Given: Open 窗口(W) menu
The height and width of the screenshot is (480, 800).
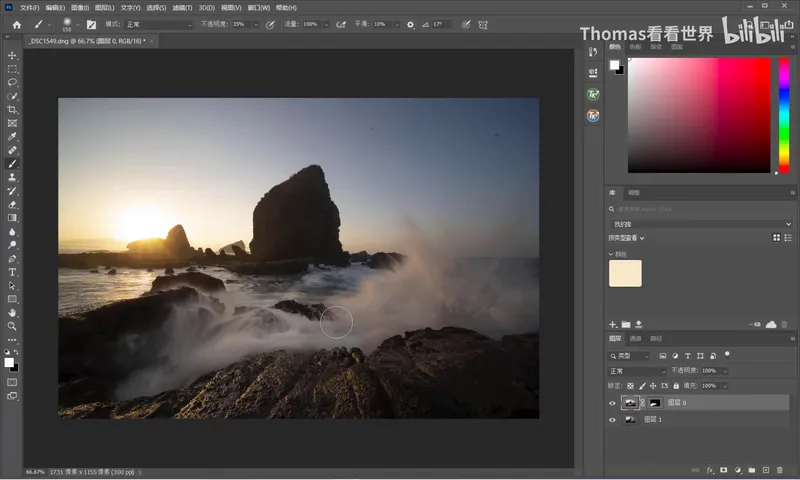Looking at the screenshot, I should [x=259, y=8].
